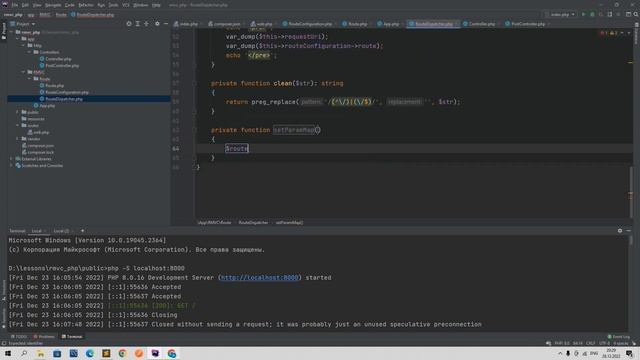Image resolution: width=640 pixels, height=360 pixels.
Task: Open the Event Log button
Action: click(619, 337)
